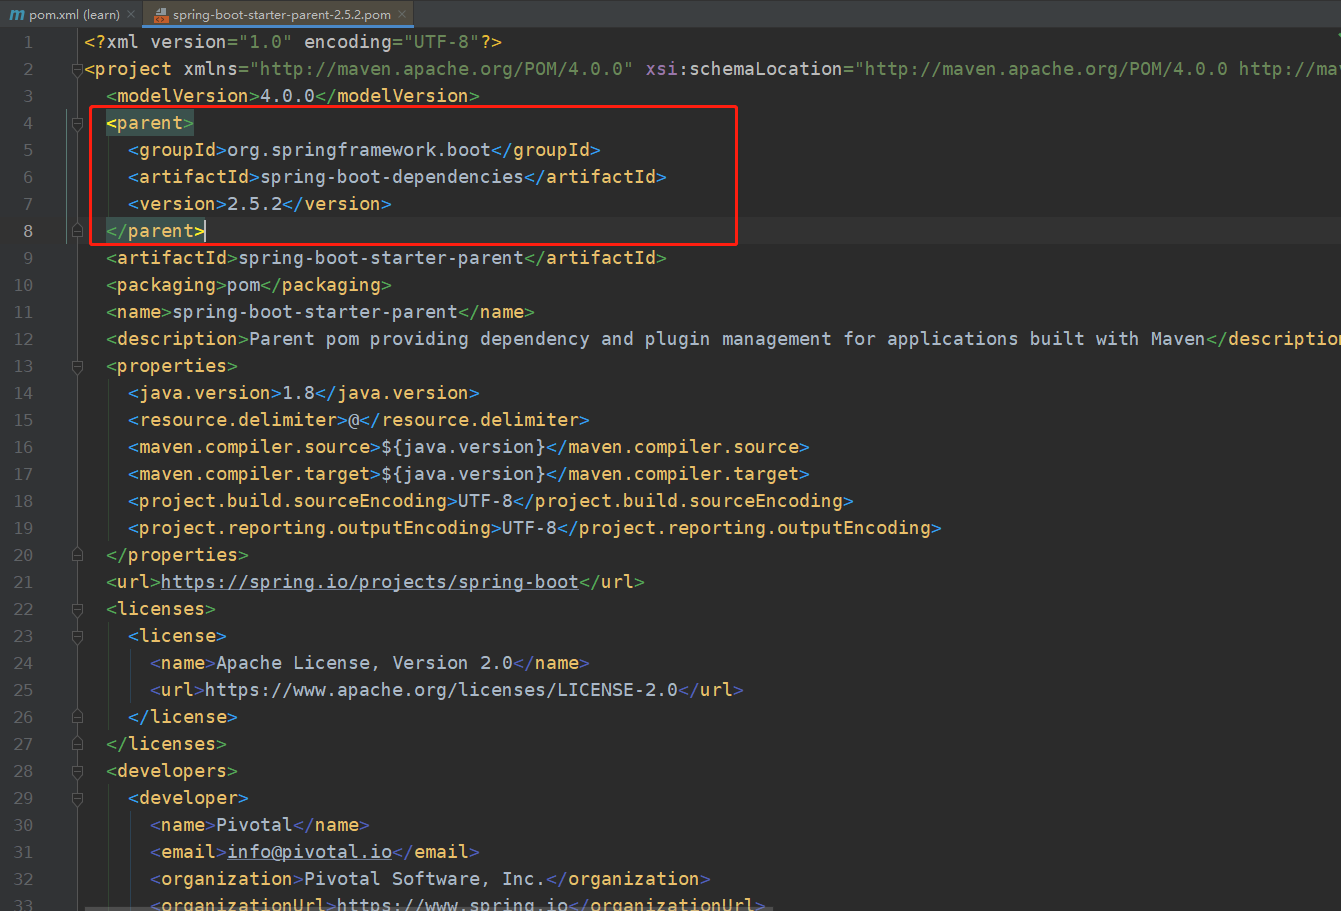
Task: Click the Maven 'm' icon on pom.xml tab
Action: pyautogui.click(x=16, y=15)
